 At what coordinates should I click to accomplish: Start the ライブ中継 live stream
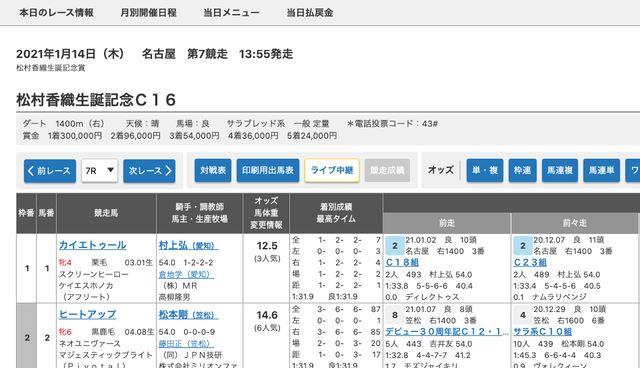[332, 170]
